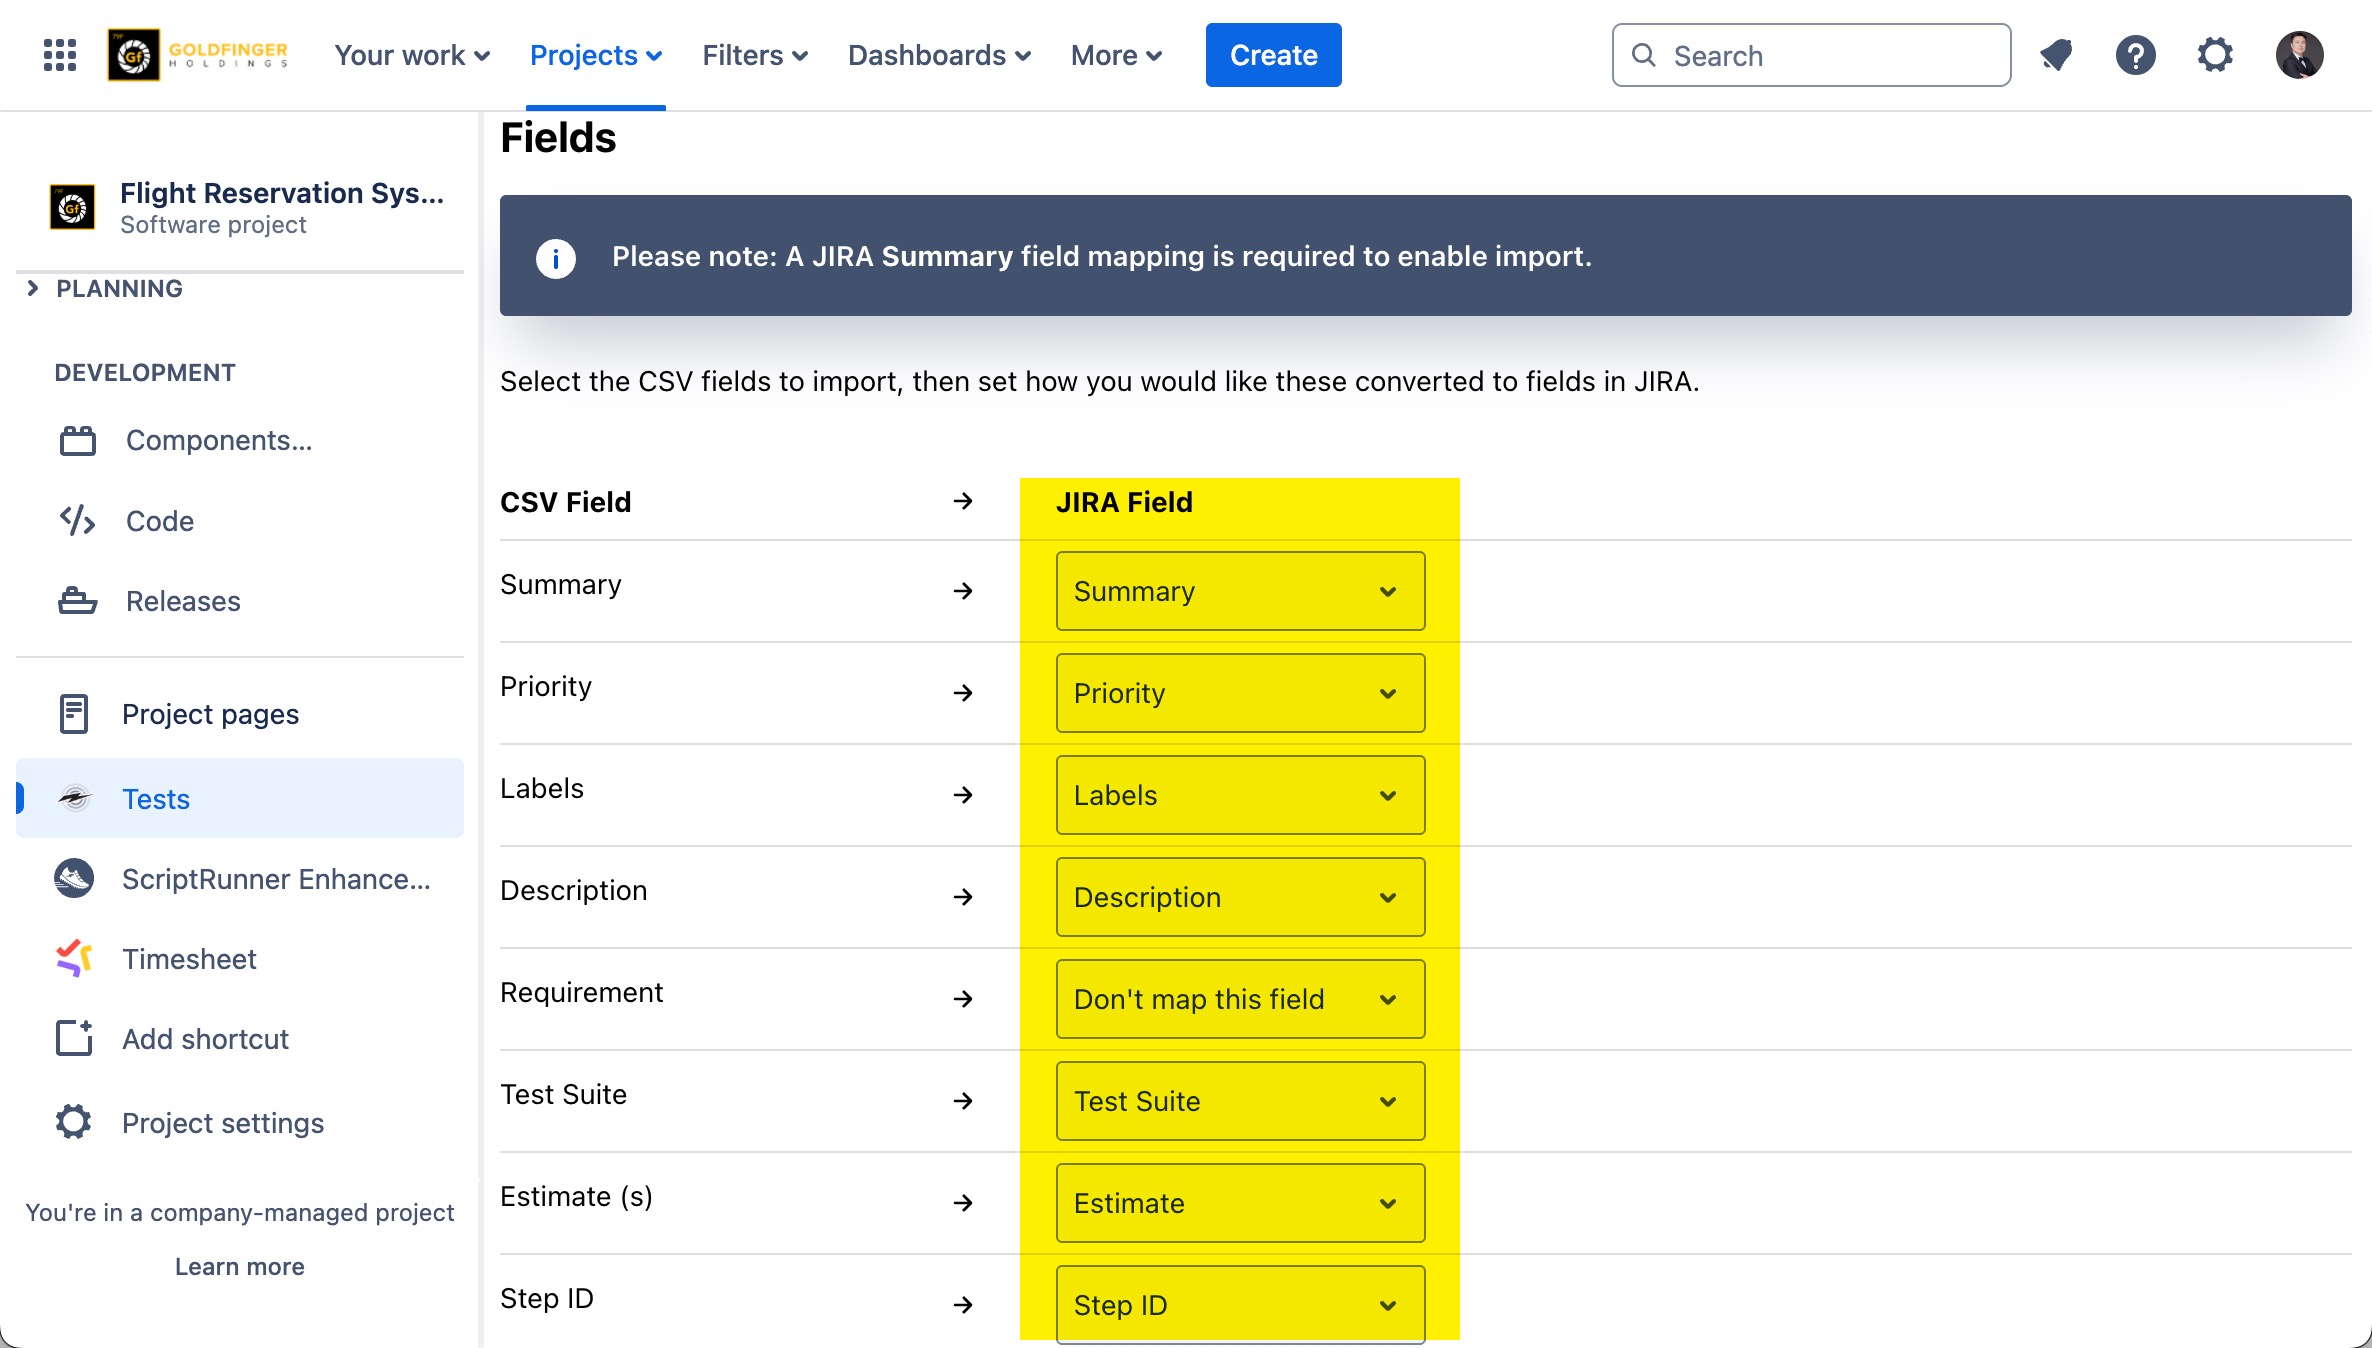Open the app switcher grid icon
The width and height of the screenshot is (2372, 1348).
coord(60,55)
